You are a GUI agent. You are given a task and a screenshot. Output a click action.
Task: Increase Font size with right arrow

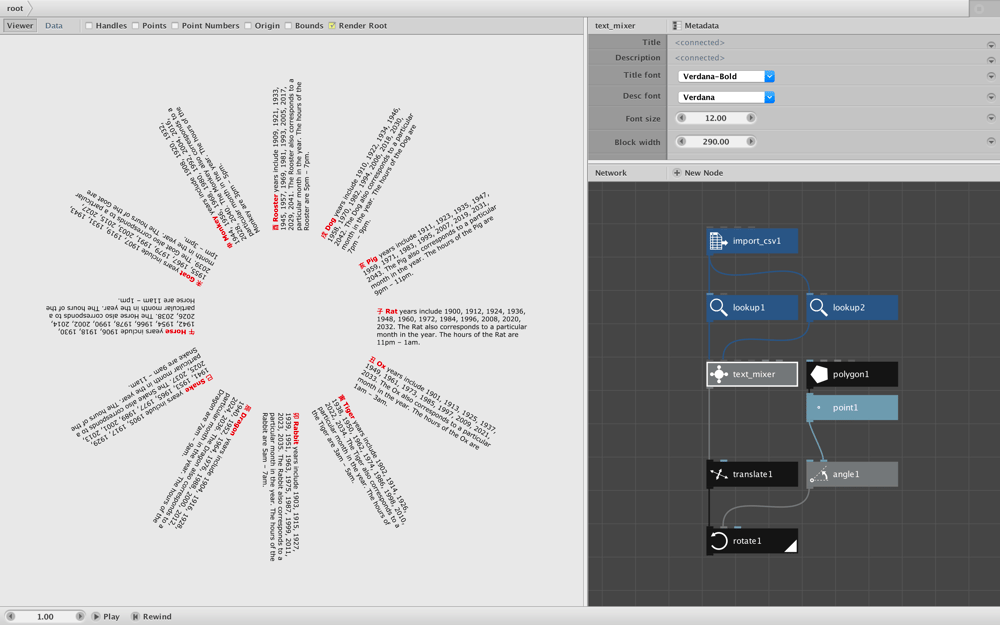[751, 118]
